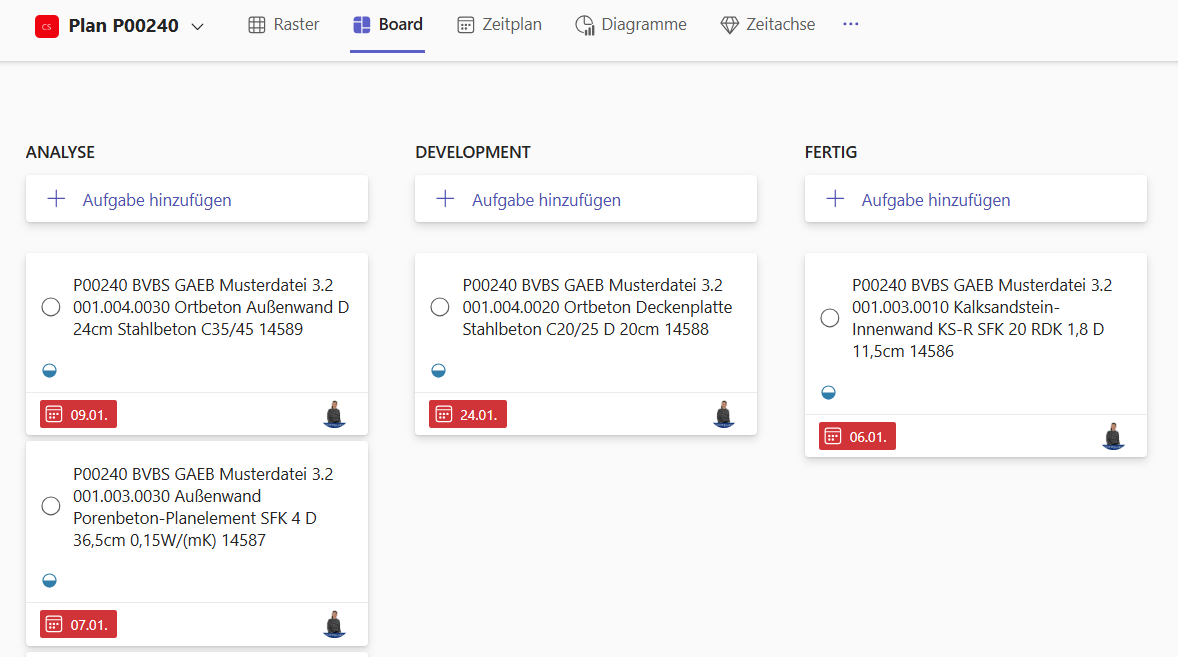Mark Ortbeton Deckenplatte task as complete
This screenshot has height=657, width=1178.
[440, 307]
